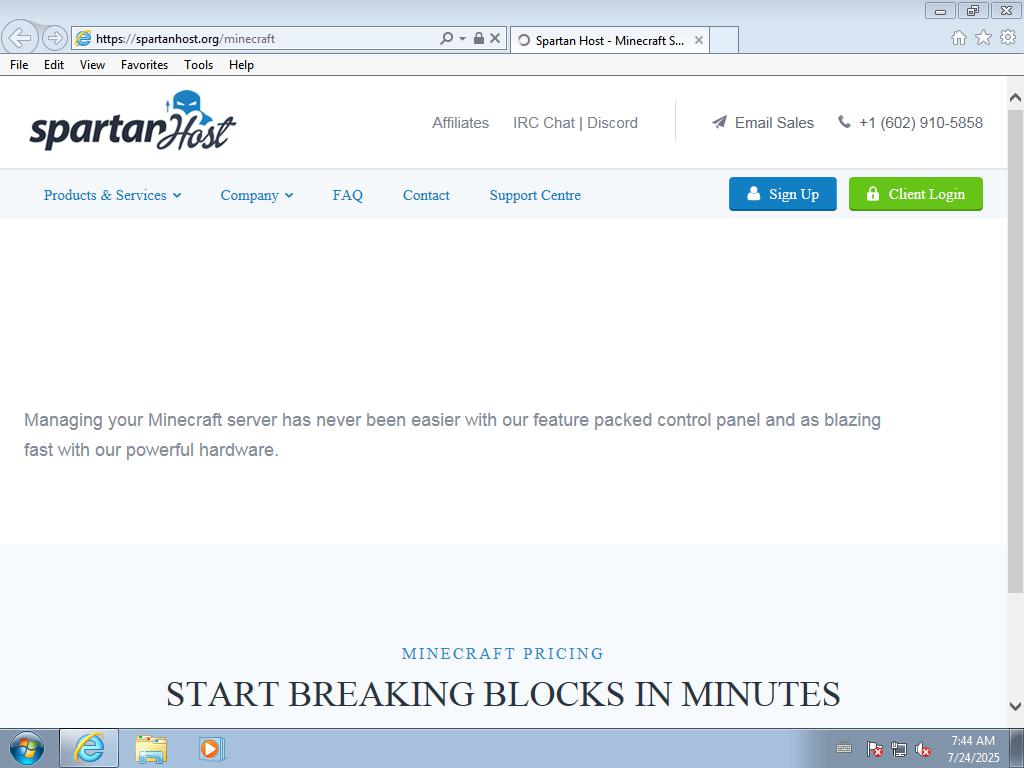The image size is (1024, 768).
Task: Click the phone number +1 (602) 910-5858
Action: tap(921, 123)
